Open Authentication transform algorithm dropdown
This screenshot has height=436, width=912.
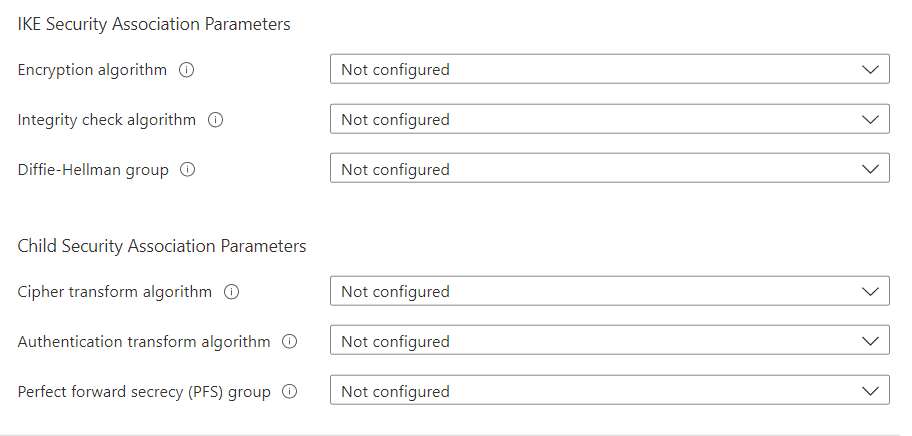609,342
